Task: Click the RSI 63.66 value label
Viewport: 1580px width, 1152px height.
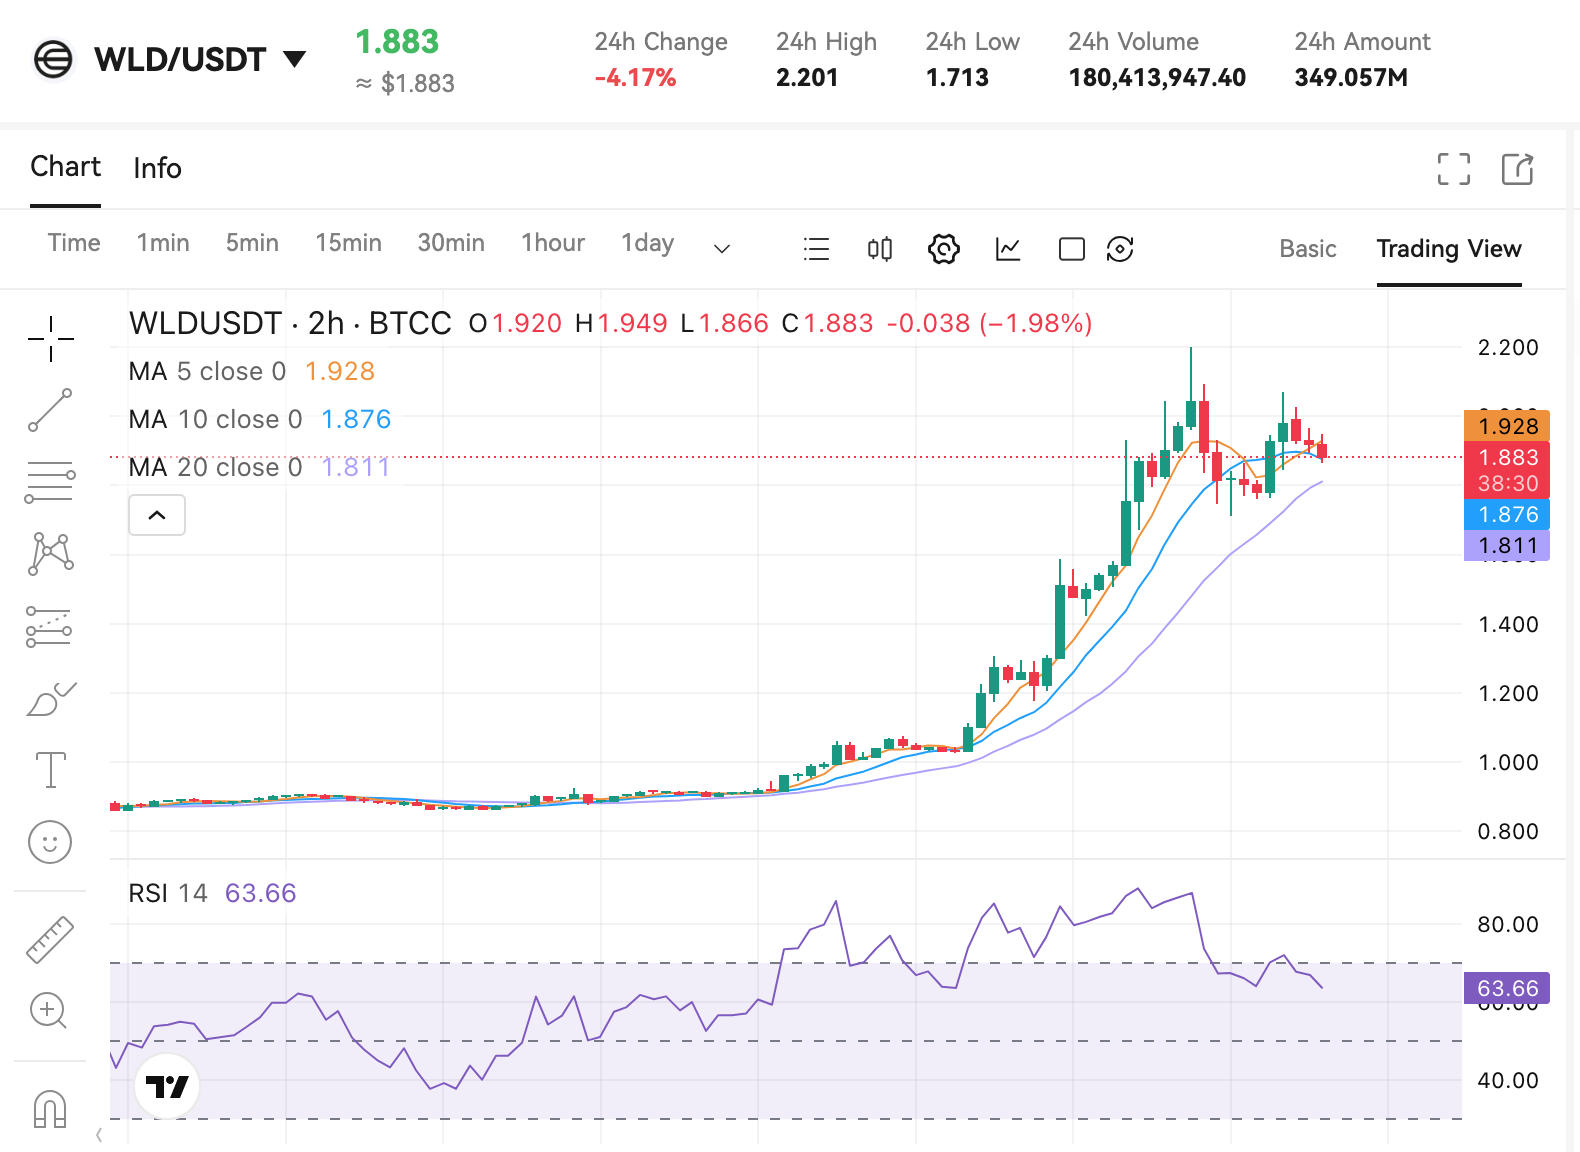Action: 260,893
